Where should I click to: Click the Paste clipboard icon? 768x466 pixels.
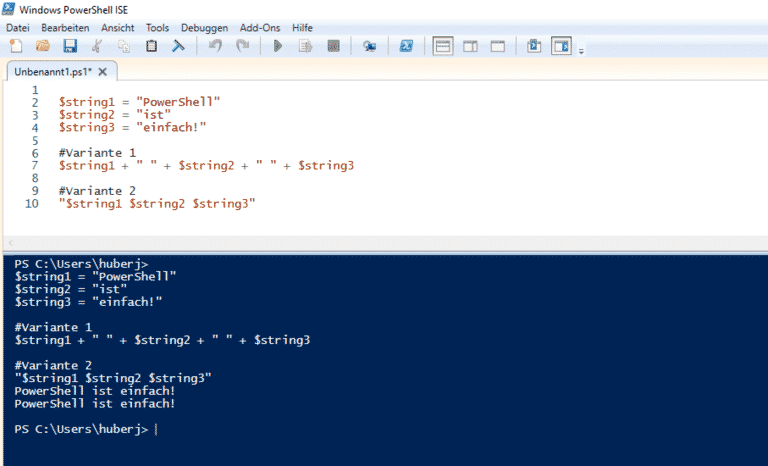point(151,46)
